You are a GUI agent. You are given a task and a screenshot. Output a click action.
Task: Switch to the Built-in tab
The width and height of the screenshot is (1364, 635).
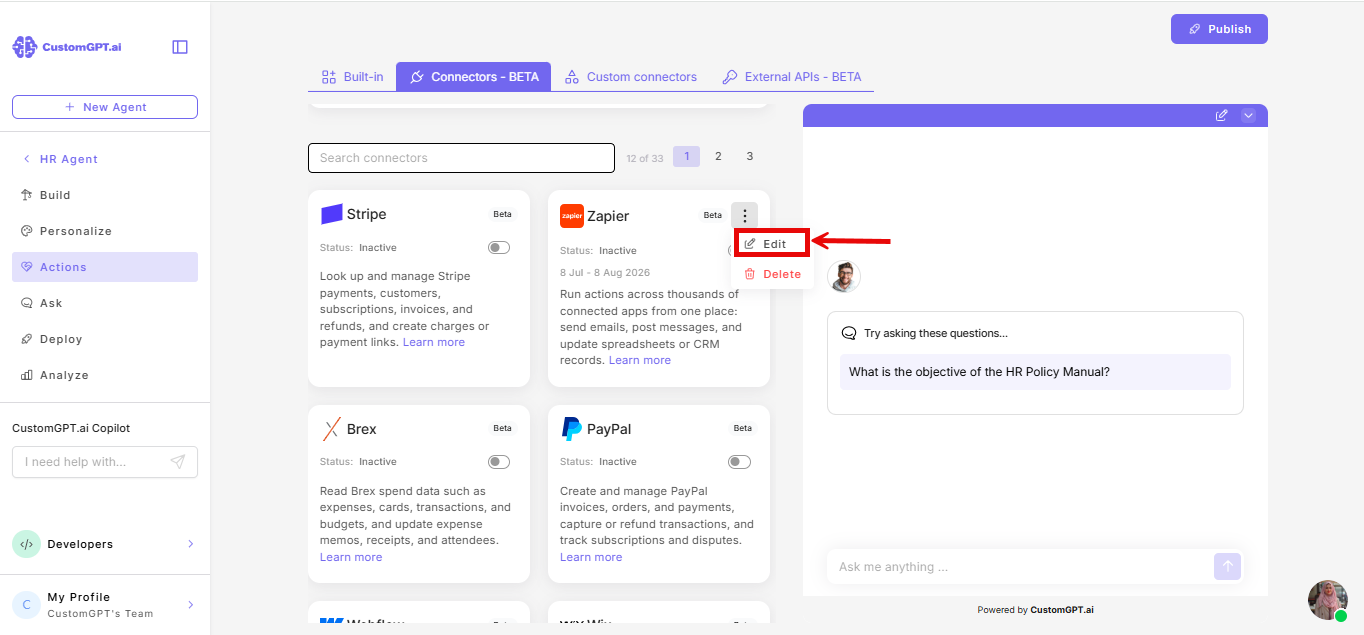[352, 77]
